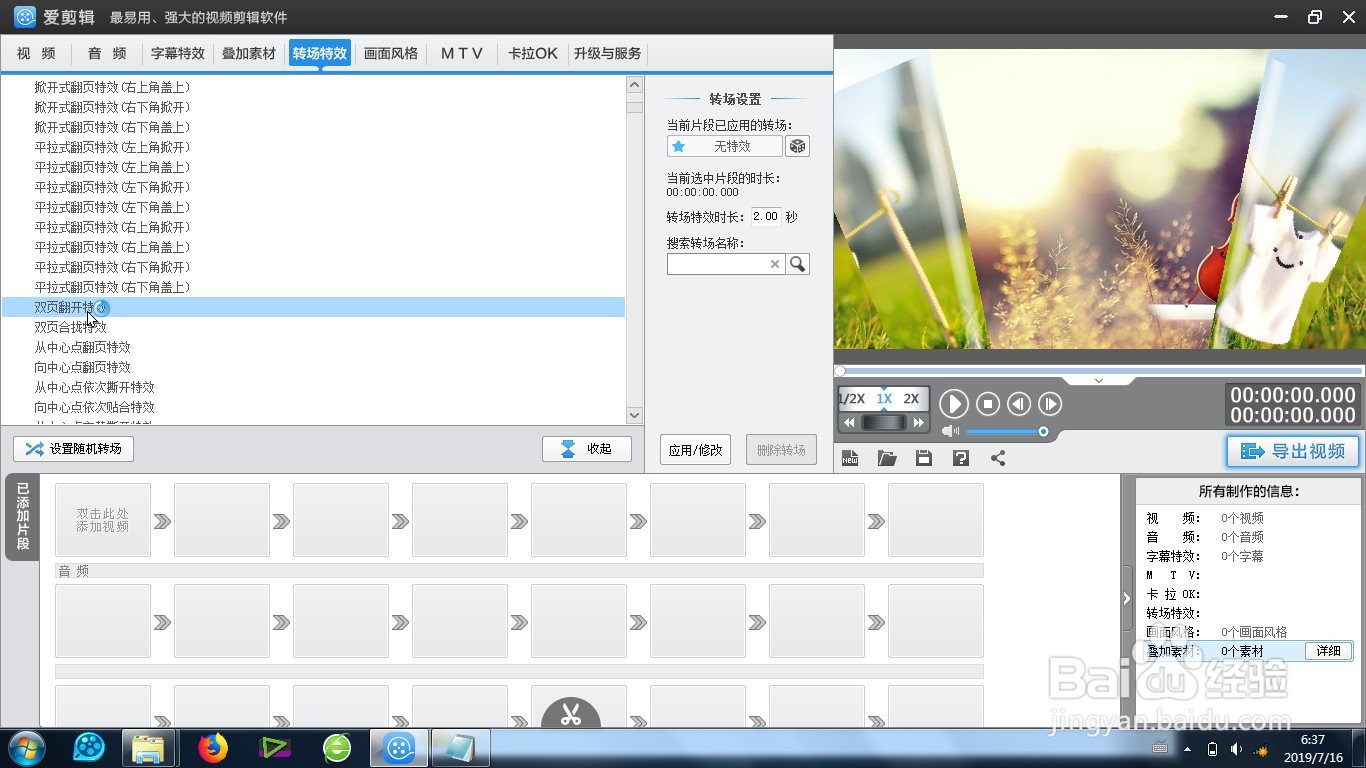Mute audio by clicking the speaker icon
Screen dimensions: 1366x768
coord(950,431)
